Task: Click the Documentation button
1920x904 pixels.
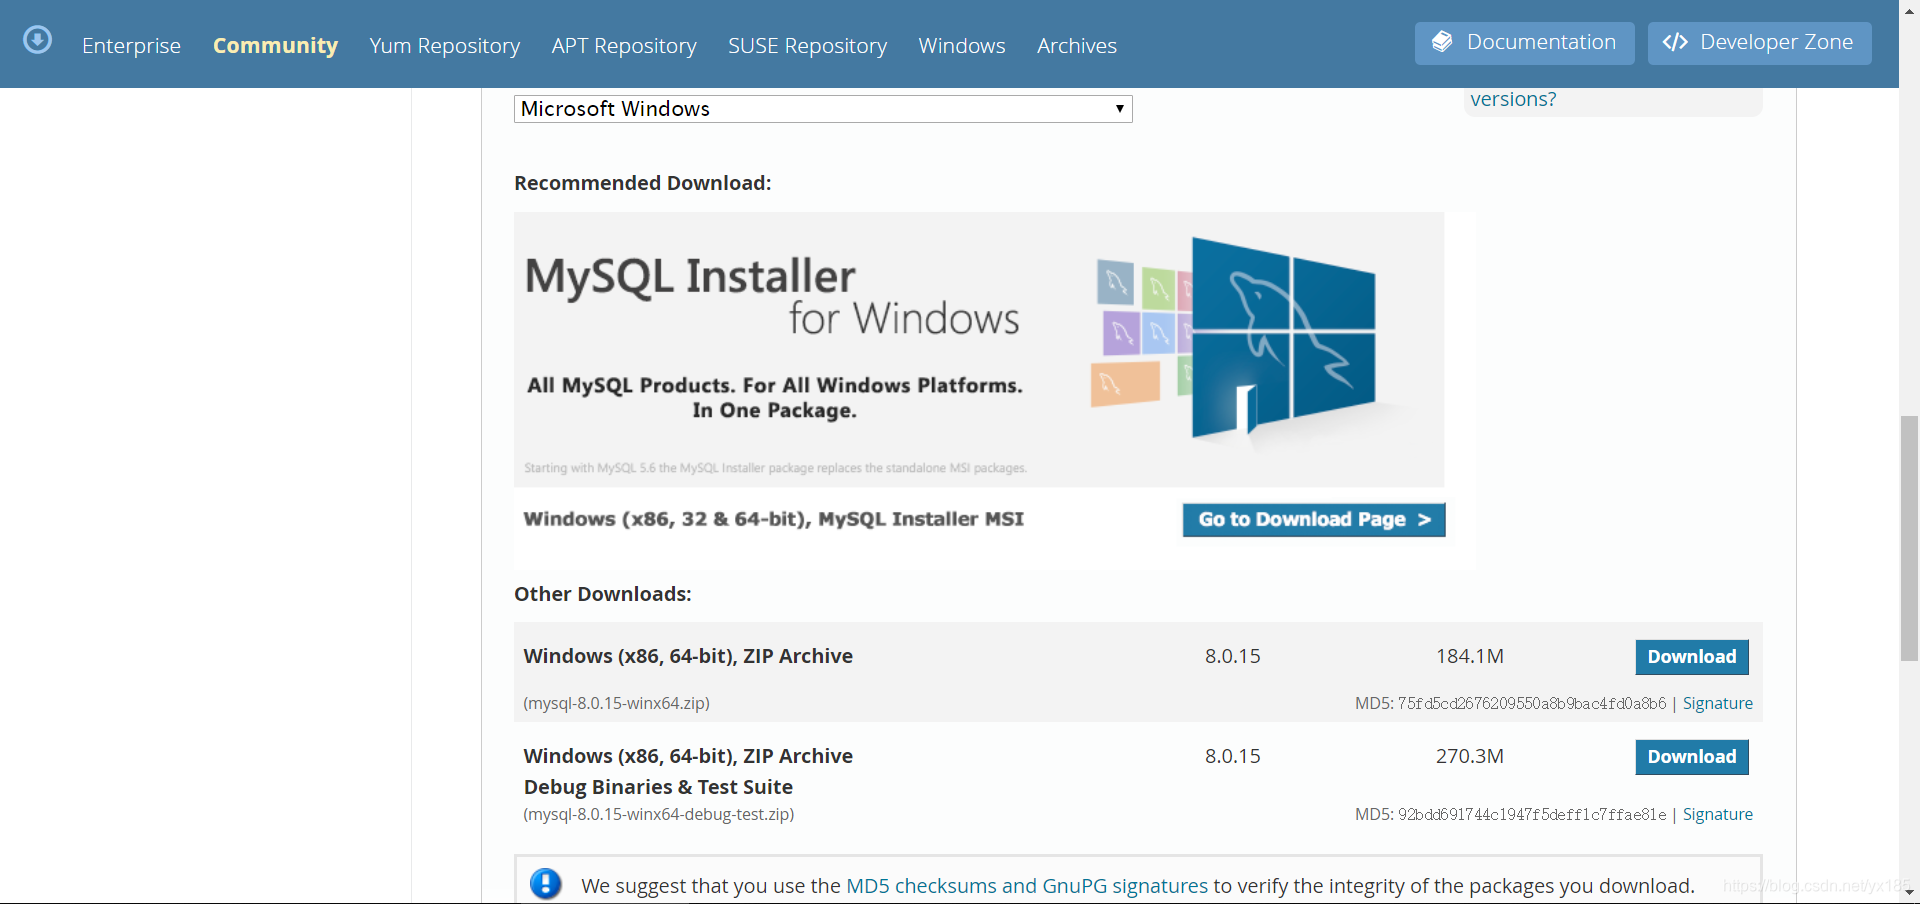Action: (1524, 43)
